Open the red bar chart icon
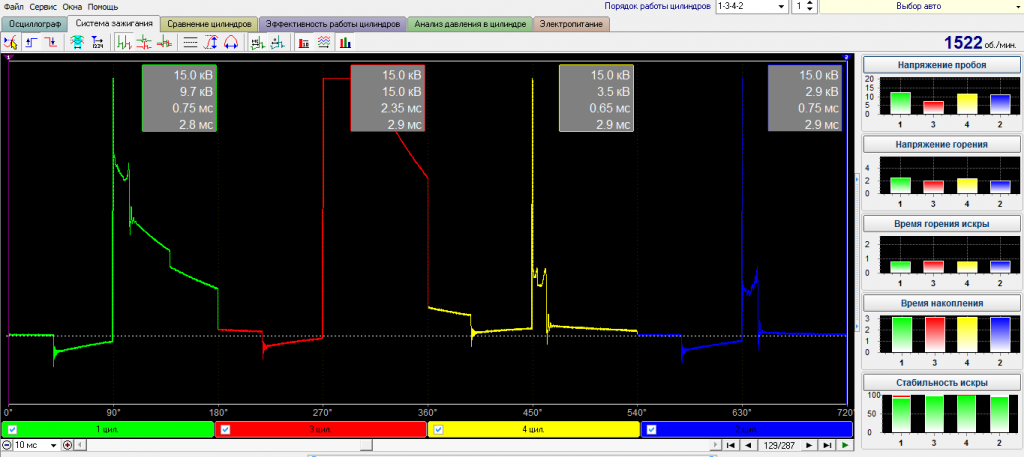The height and width of the screenshot is (457, 1024). point(304,43)
